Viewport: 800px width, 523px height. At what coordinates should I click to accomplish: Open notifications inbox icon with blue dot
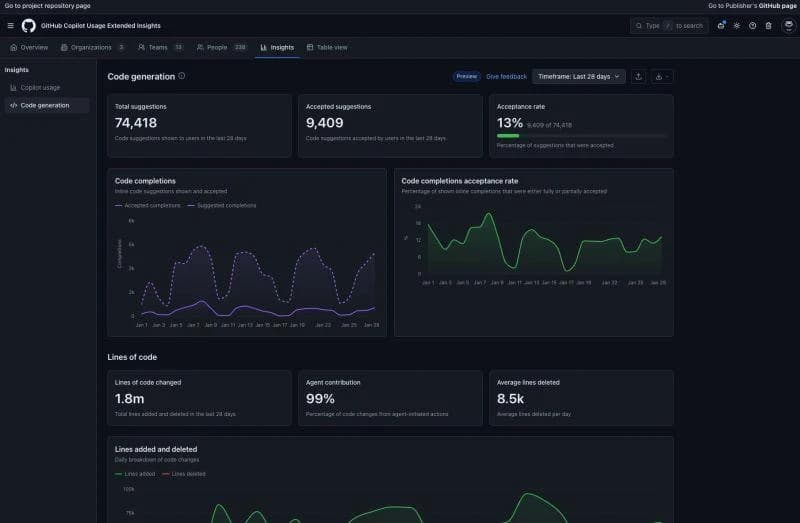click(721, 26)
